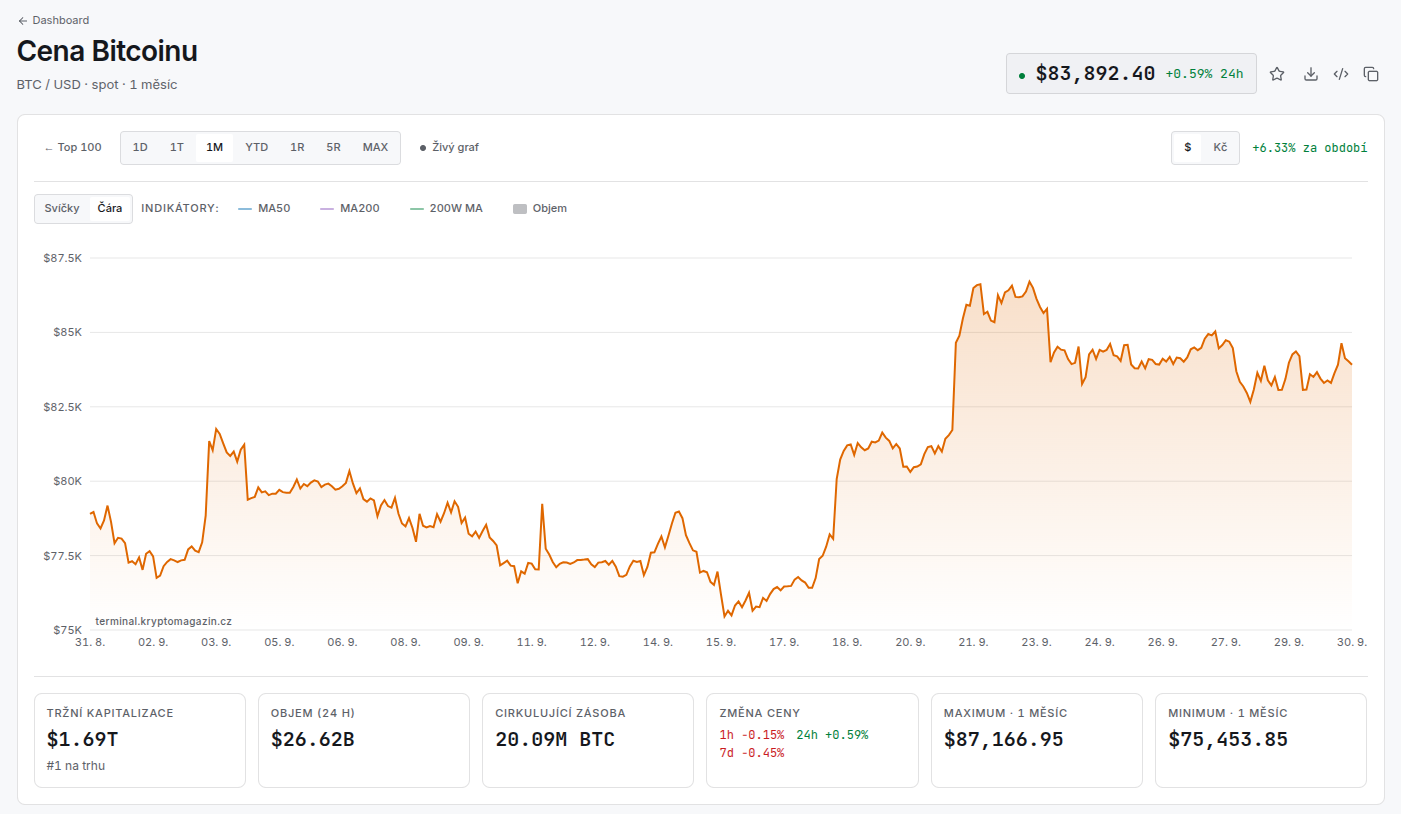Toggle the MA50 indicator

coord(264,208)
